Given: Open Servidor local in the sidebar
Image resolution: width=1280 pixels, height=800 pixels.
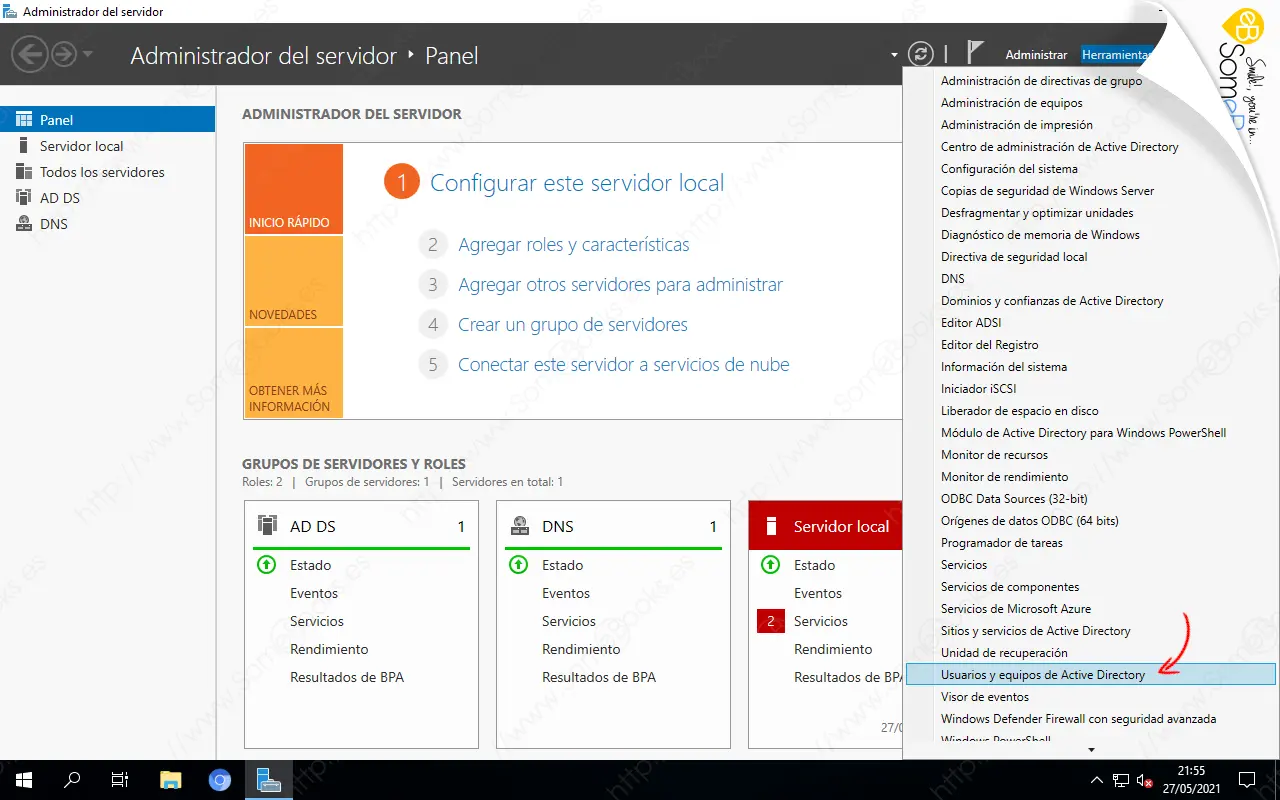Looking at the screenshot, I should pos(81,146).
